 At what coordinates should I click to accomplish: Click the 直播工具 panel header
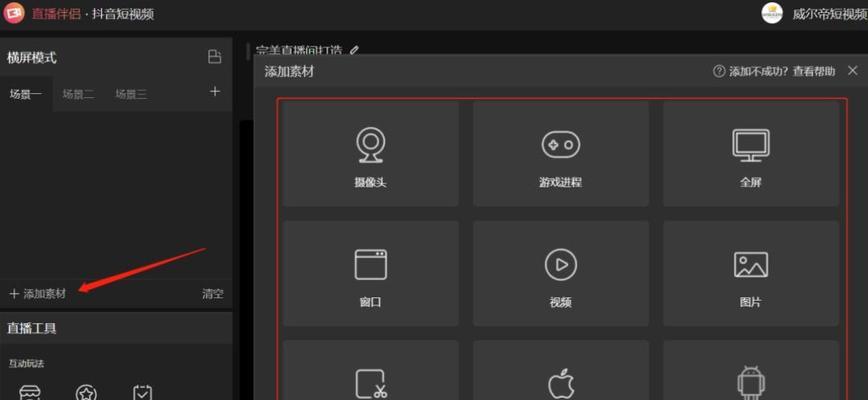32,328
